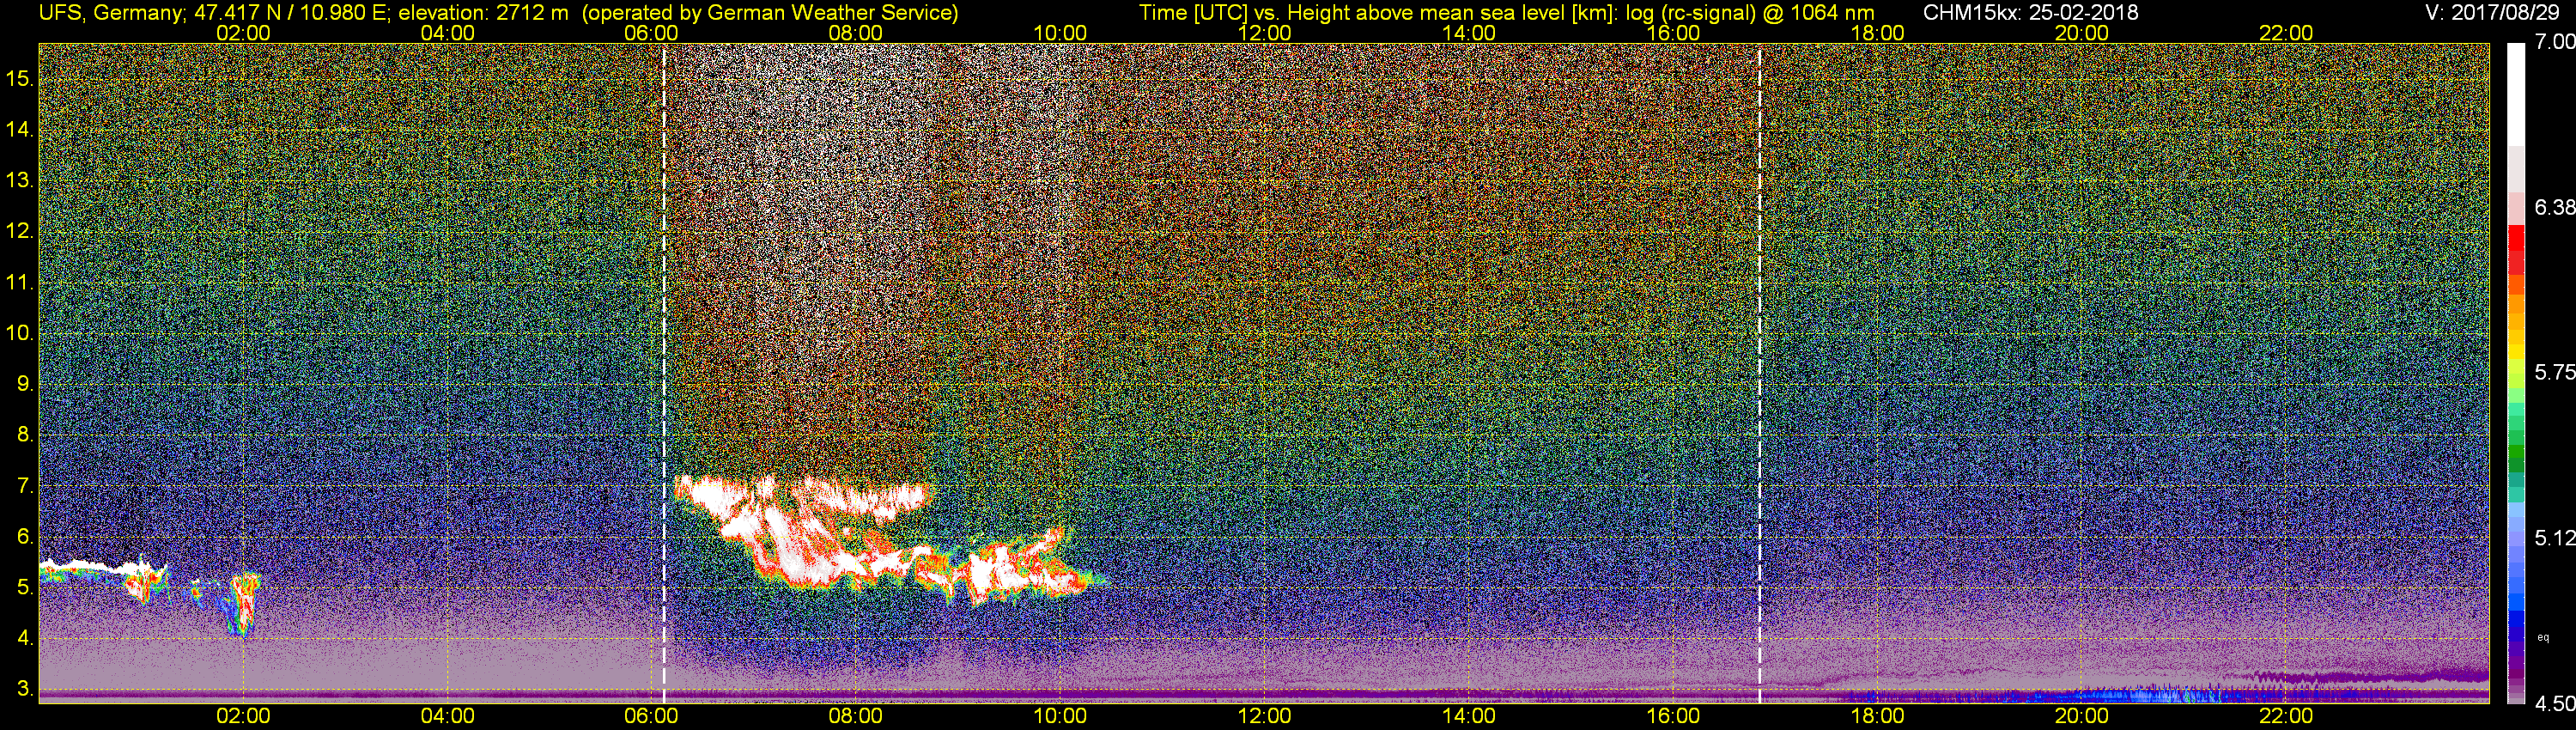Screen dimensions: 2576x730
Task: Click the station title "UFS, Germany; 47.417 N / 10.980 E"
Action: (215, 13)
